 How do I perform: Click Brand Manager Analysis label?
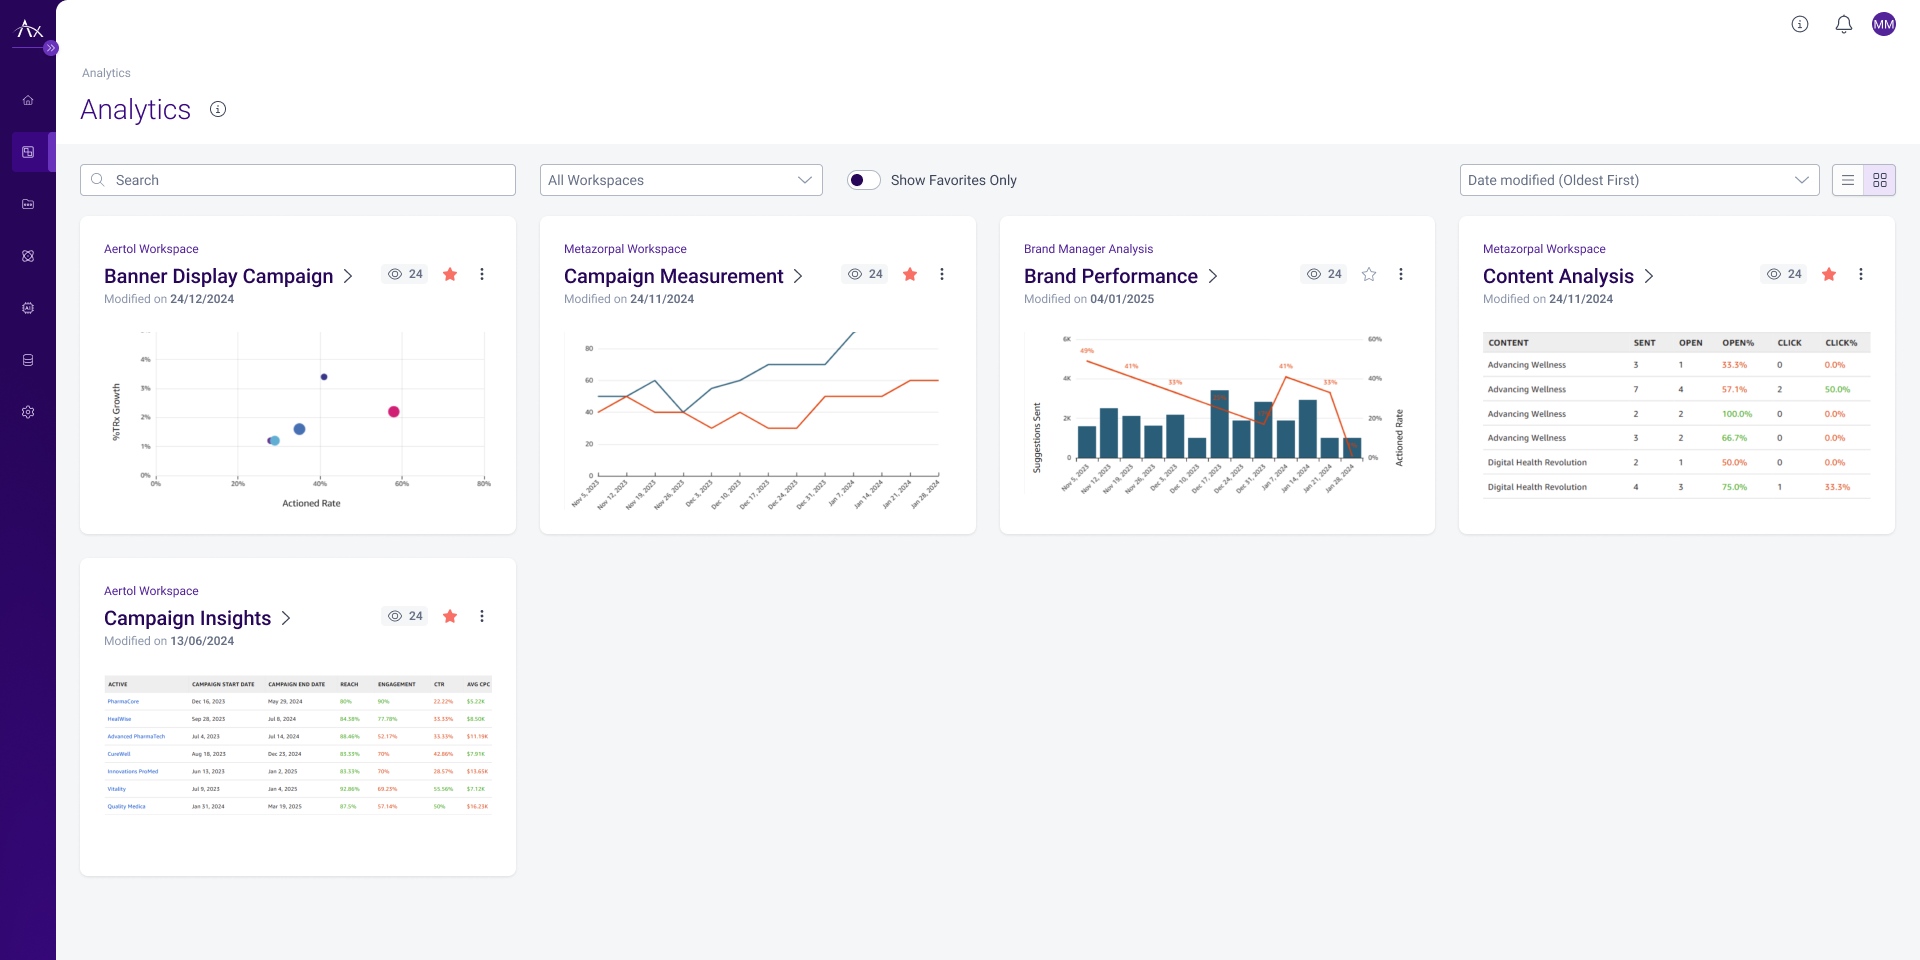point(1088,249)
